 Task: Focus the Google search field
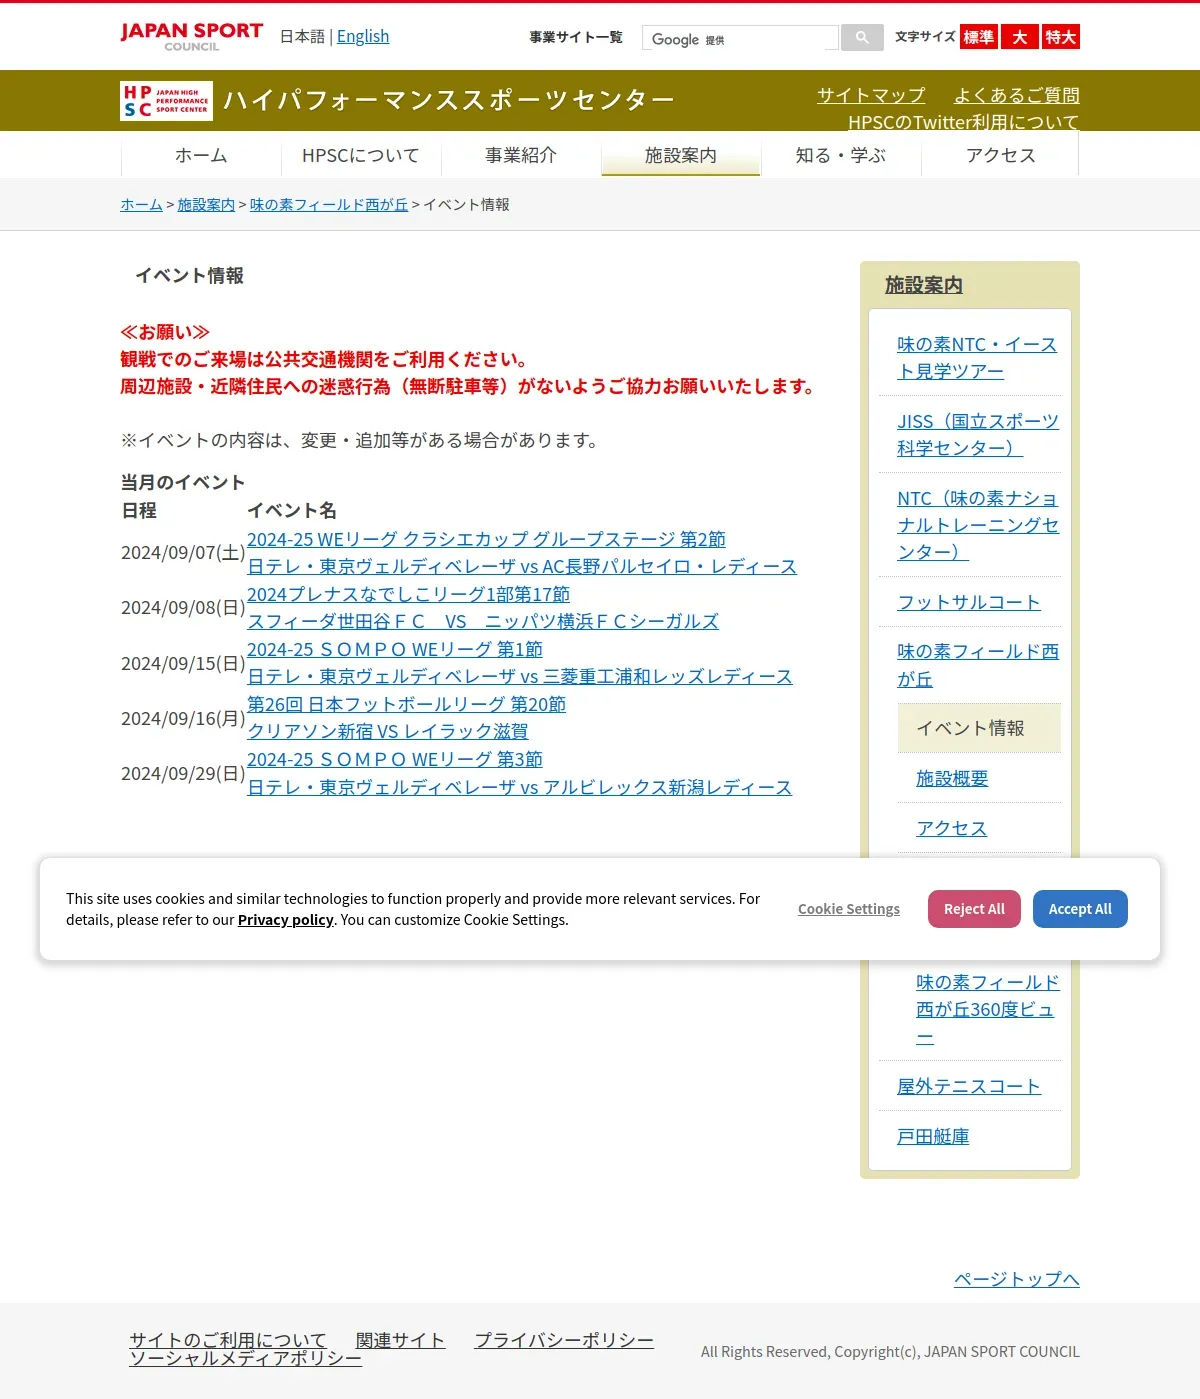click(740, 38)
